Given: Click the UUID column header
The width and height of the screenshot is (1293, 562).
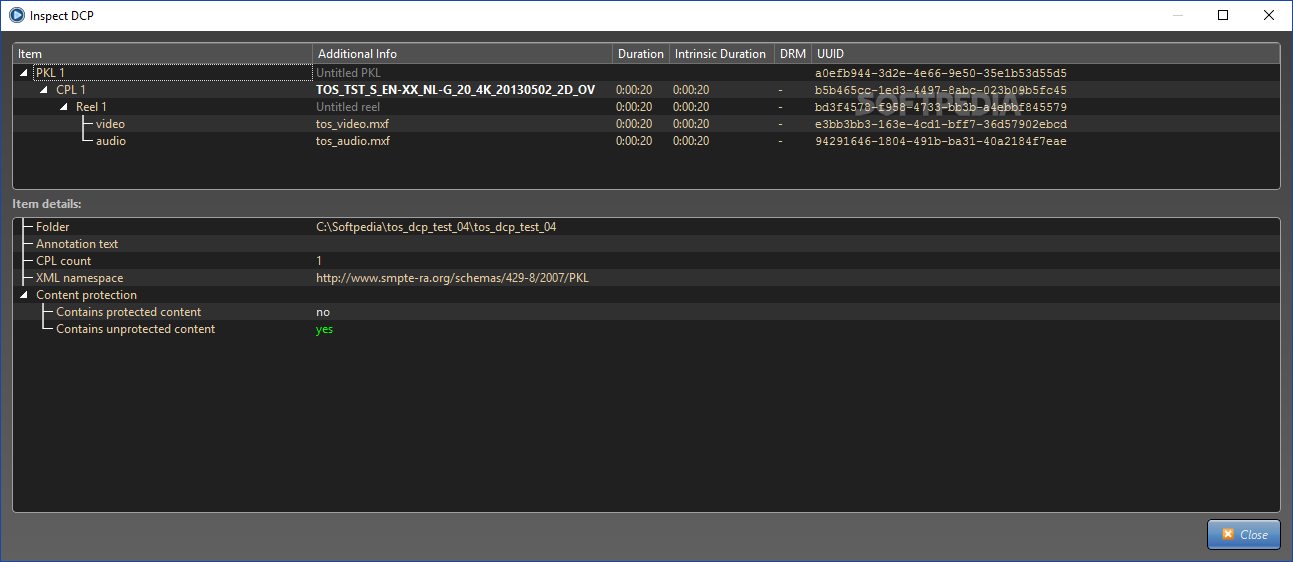Looking at the screenshot, I should pos(1045,54).
